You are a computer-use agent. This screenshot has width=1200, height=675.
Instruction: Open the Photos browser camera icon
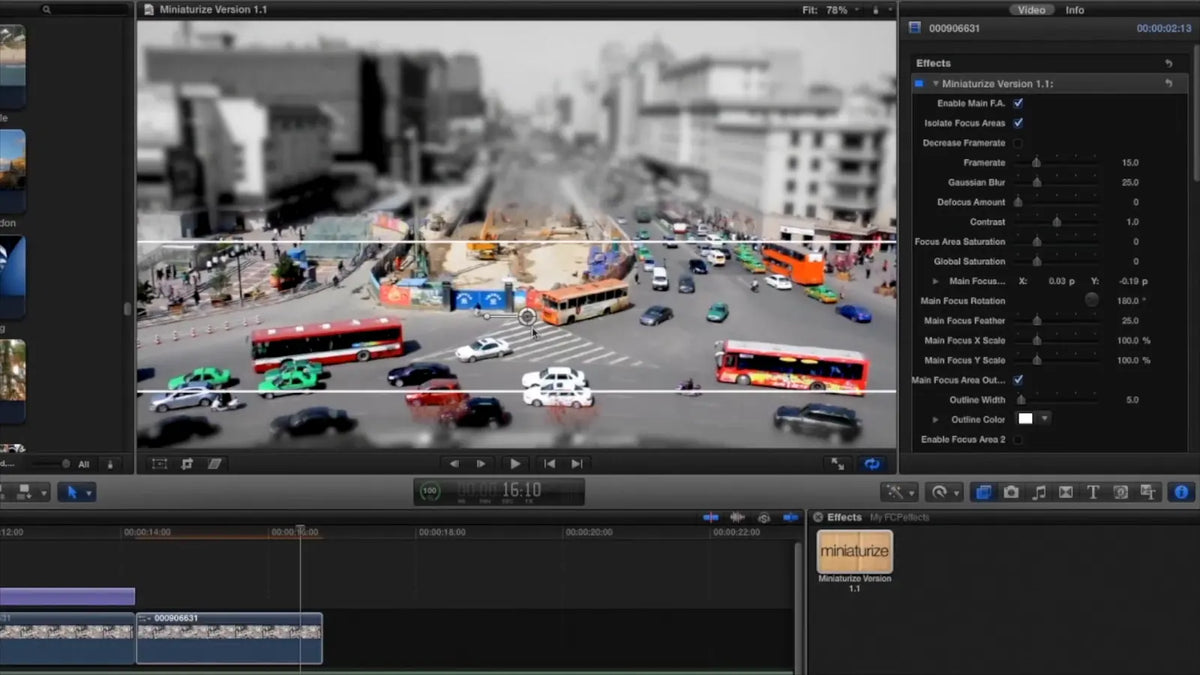[1011, 492]
